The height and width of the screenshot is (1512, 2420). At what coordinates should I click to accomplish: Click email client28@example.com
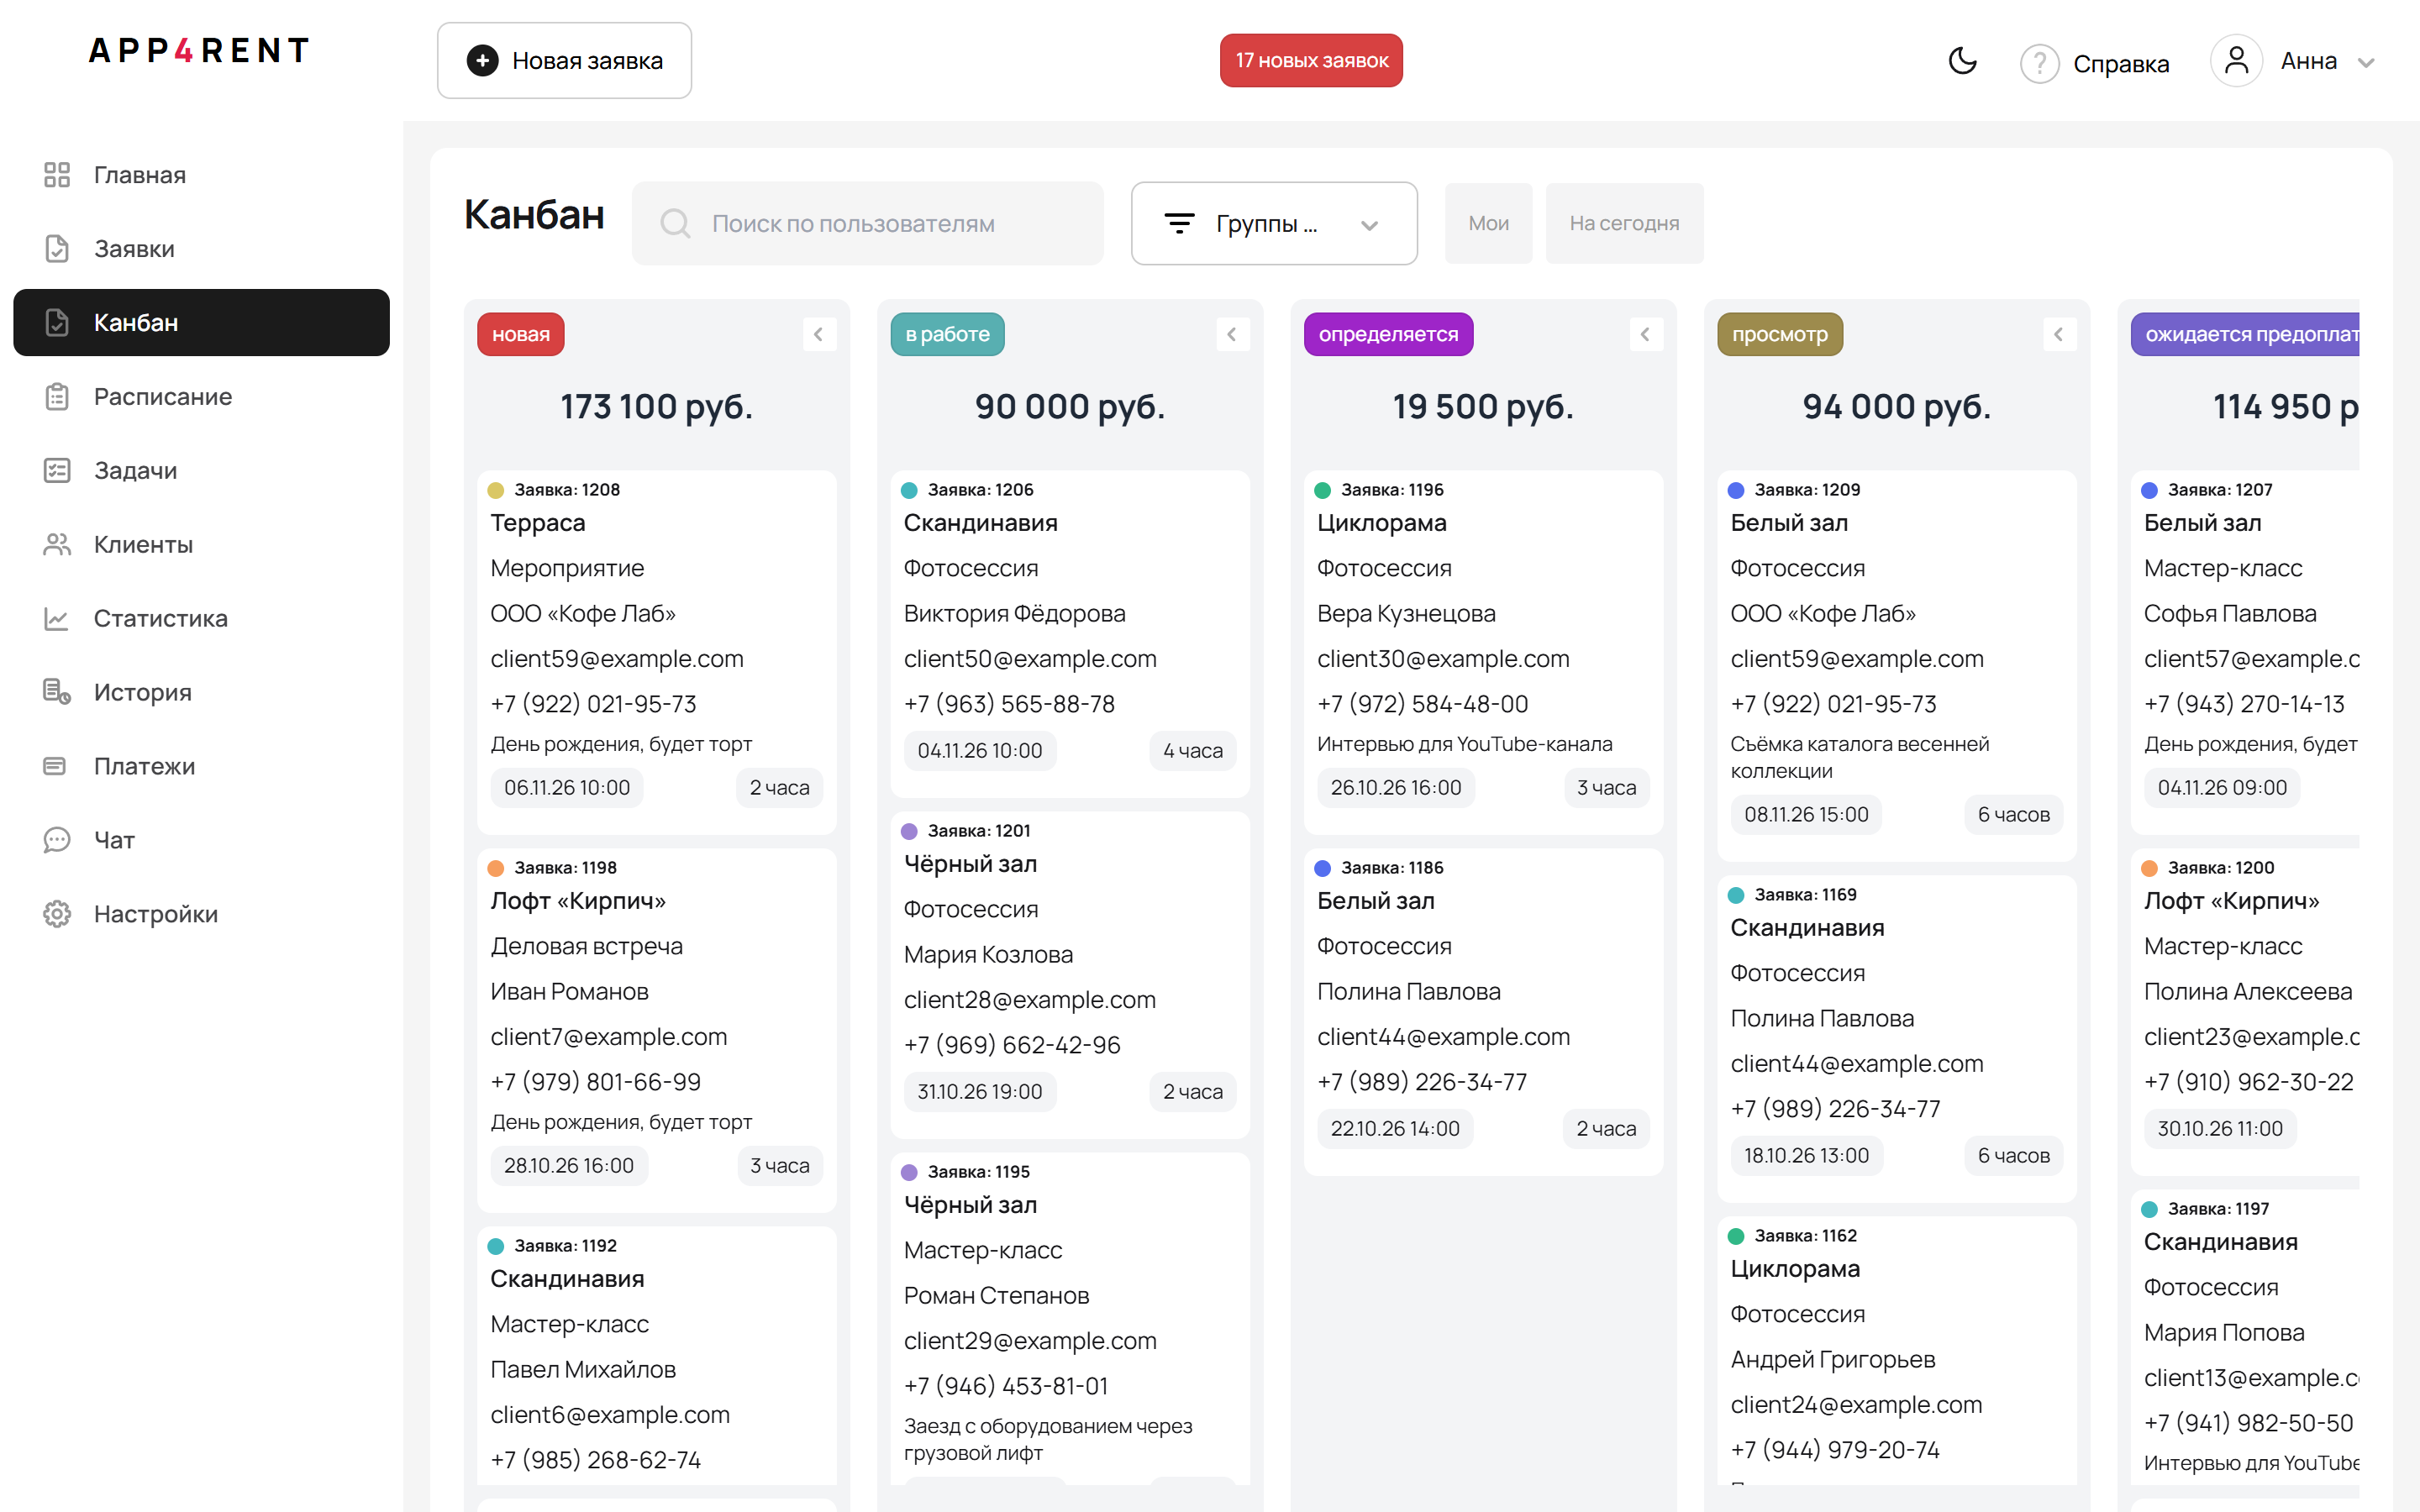[1029, 1000]
